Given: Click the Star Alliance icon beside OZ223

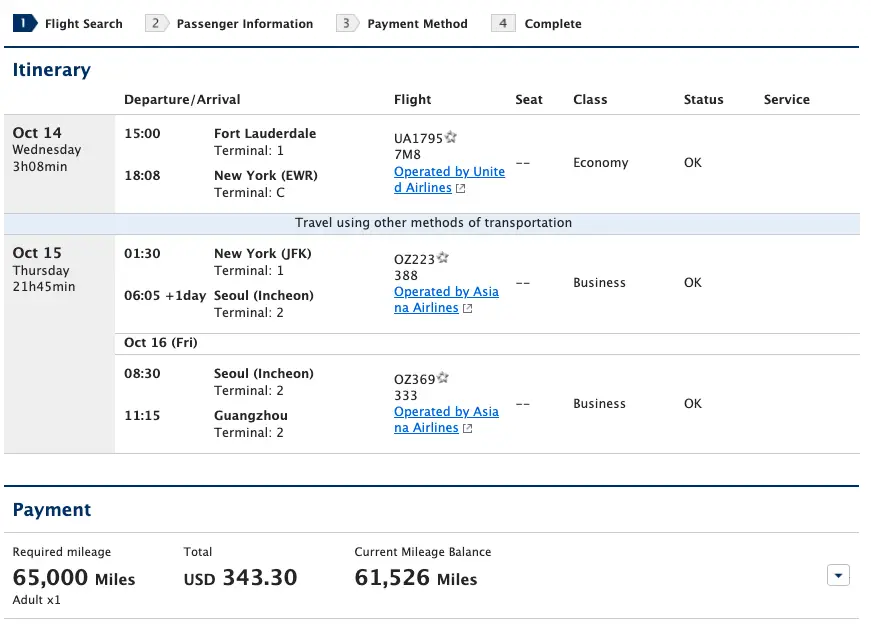Looking at the screenshot, I should [443, 258].
